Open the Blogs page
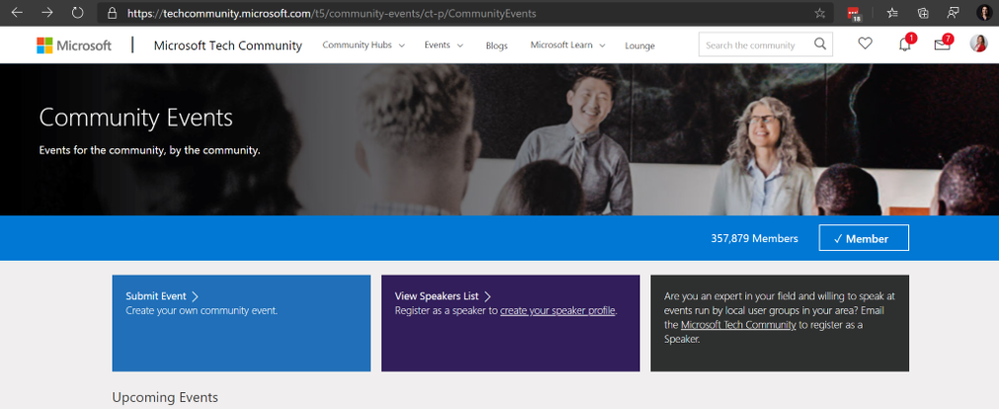The image size is (999, 409). point(496,46)
